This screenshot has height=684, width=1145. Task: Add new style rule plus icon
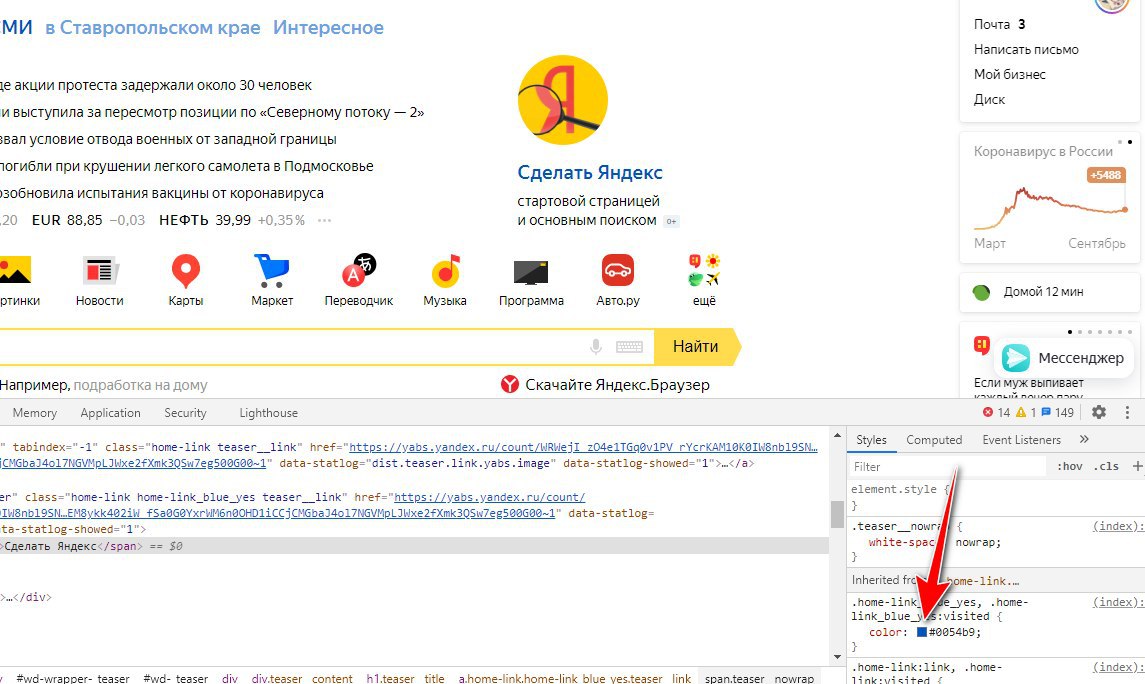pos(1136,466)
